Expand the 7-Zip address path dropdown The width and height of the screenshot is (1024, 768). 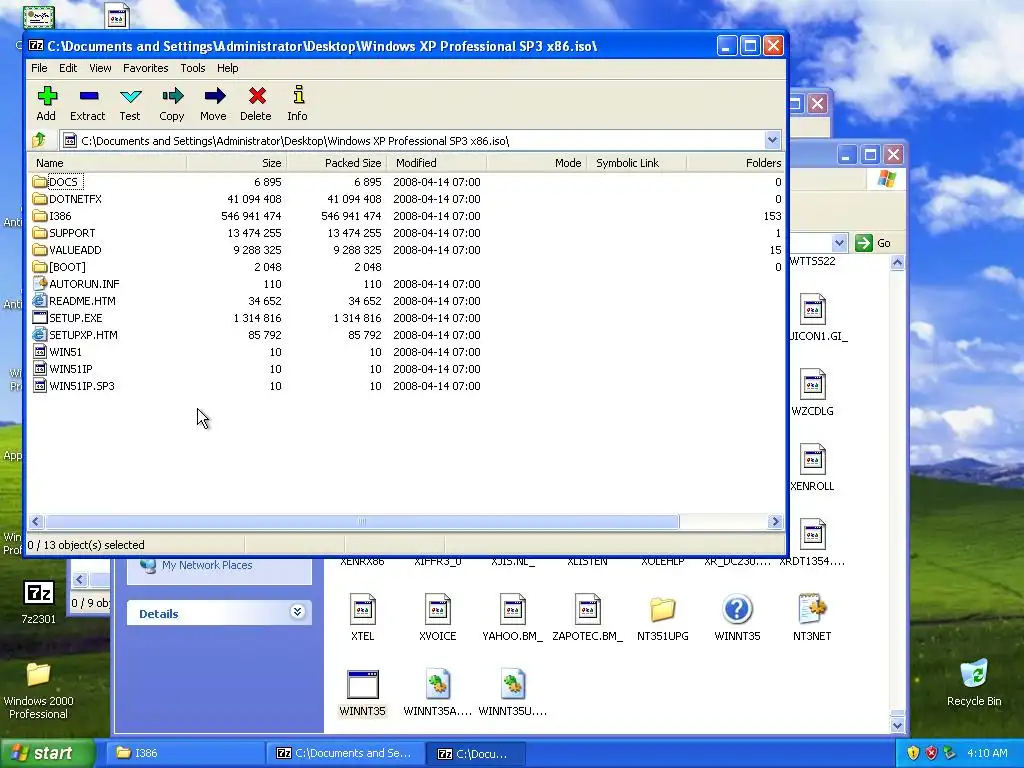(772, 140)
